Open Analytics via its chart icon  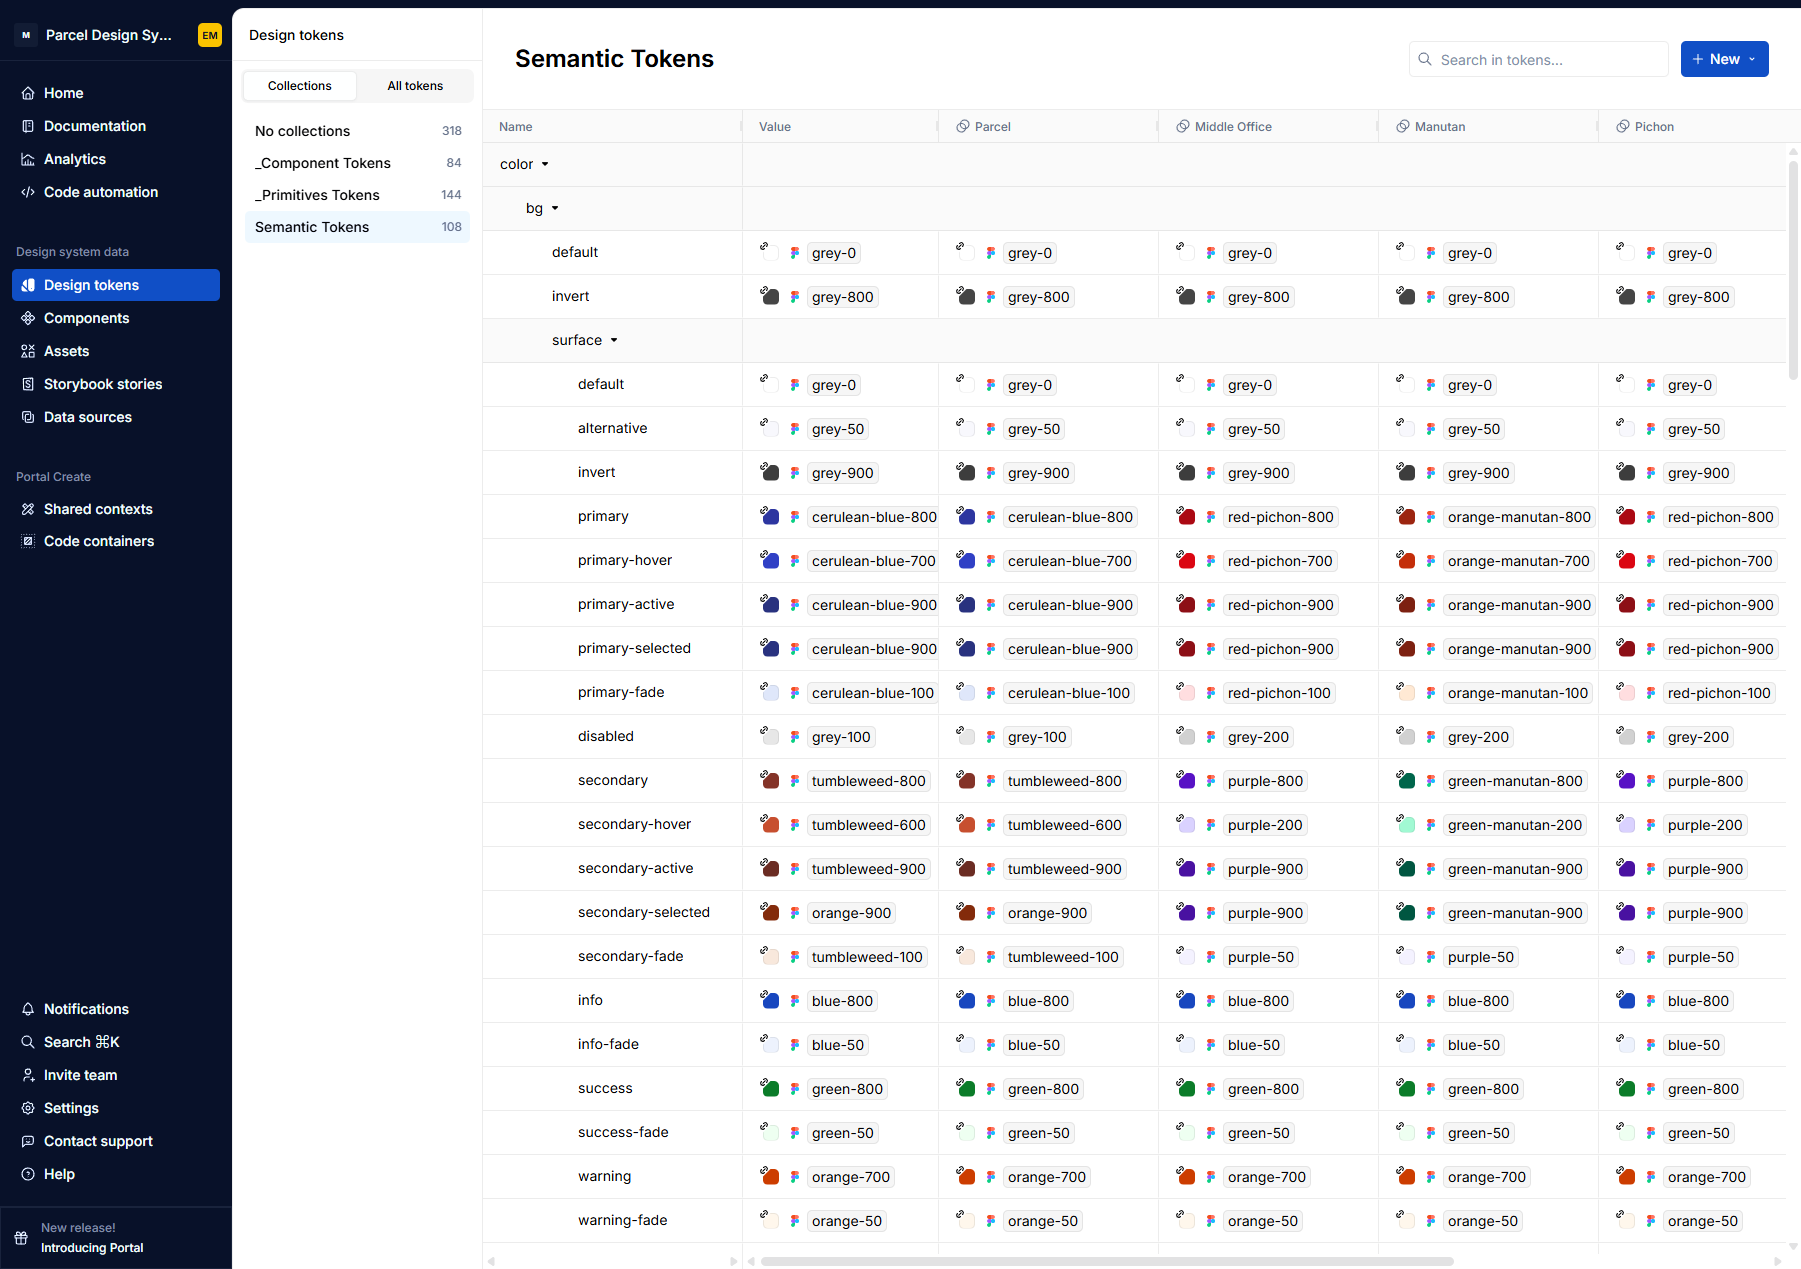point(28,159)
